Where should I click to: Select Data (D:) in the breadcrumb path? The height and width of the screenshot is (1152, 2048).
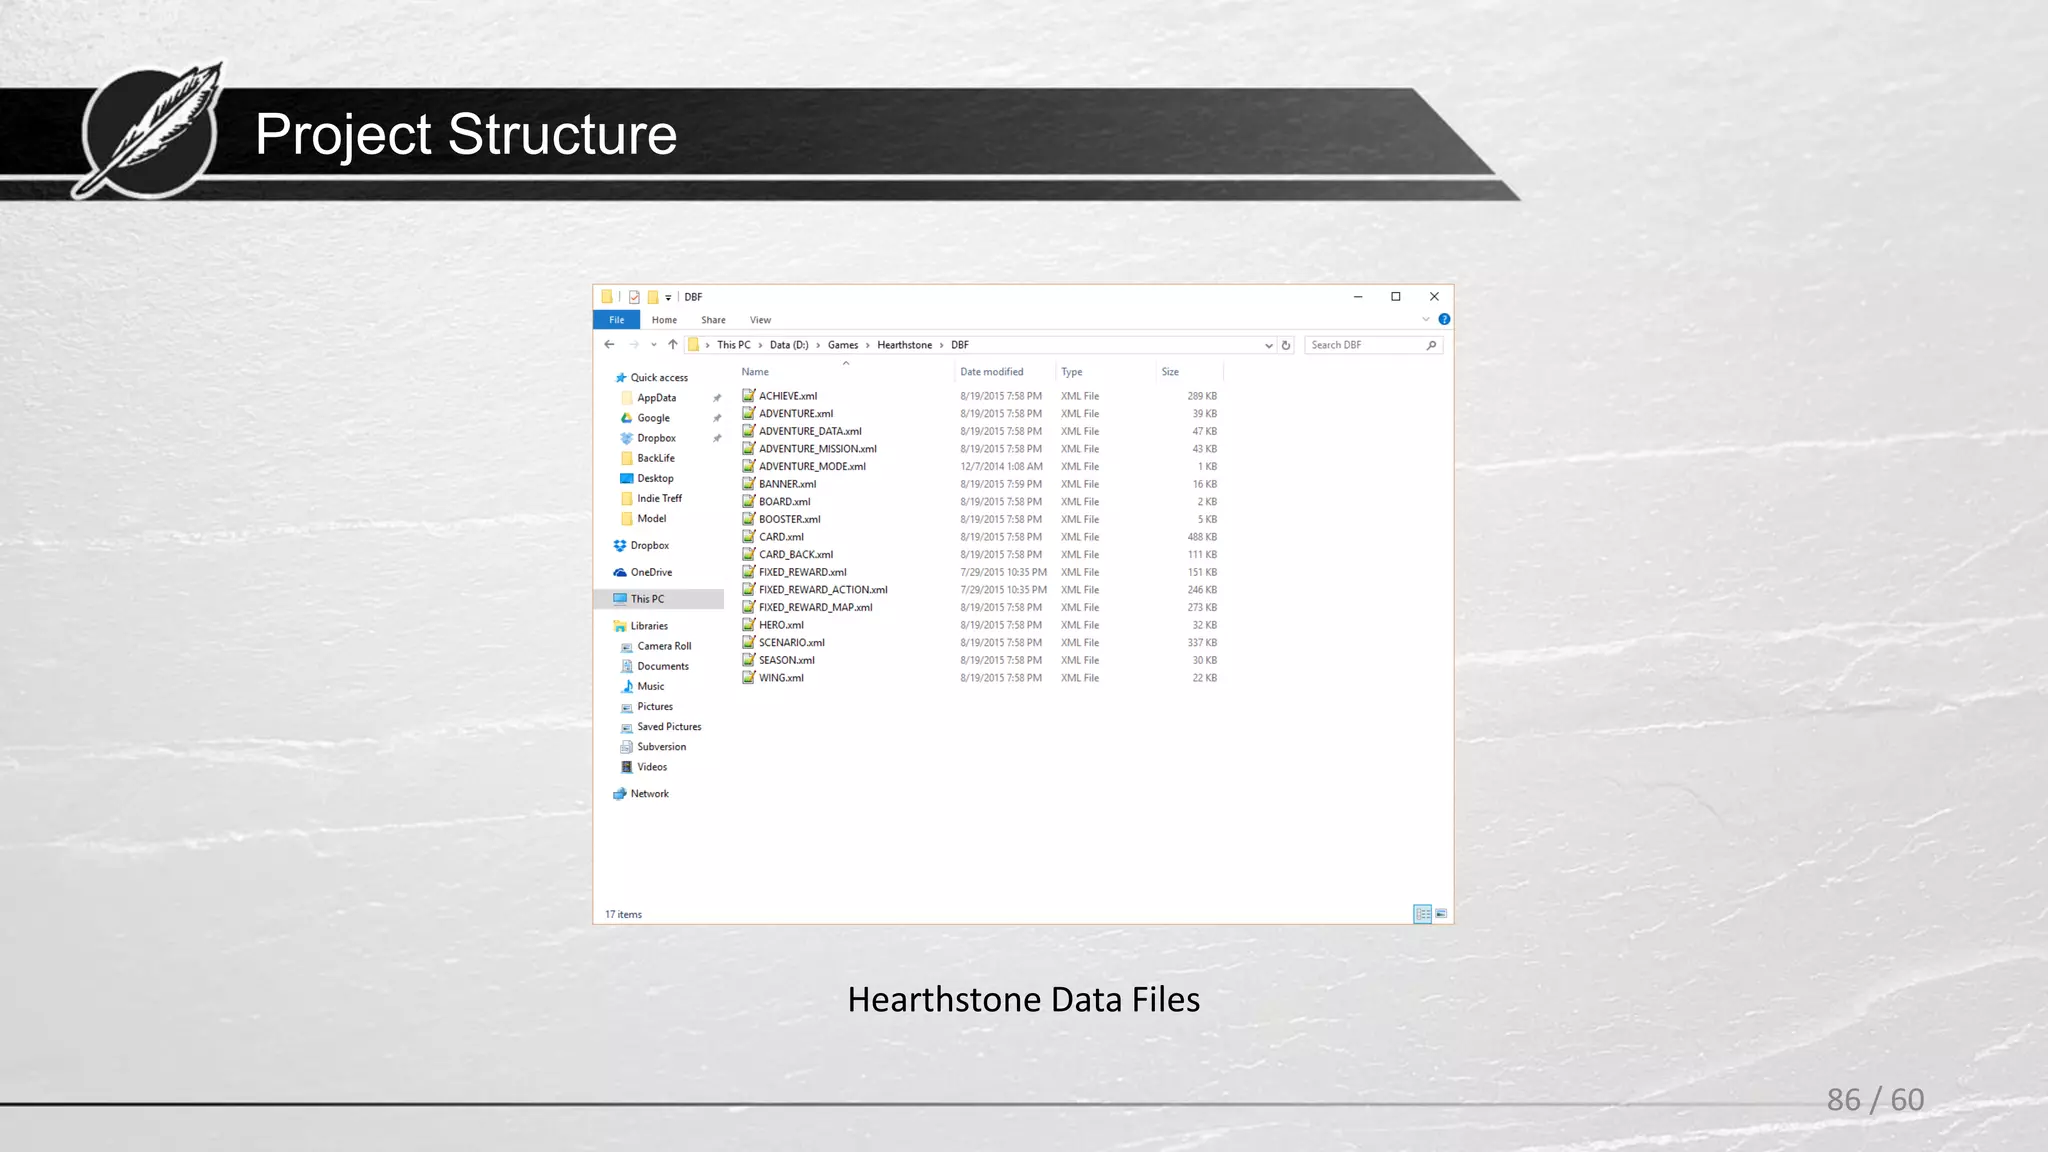(x=789, y=345)
